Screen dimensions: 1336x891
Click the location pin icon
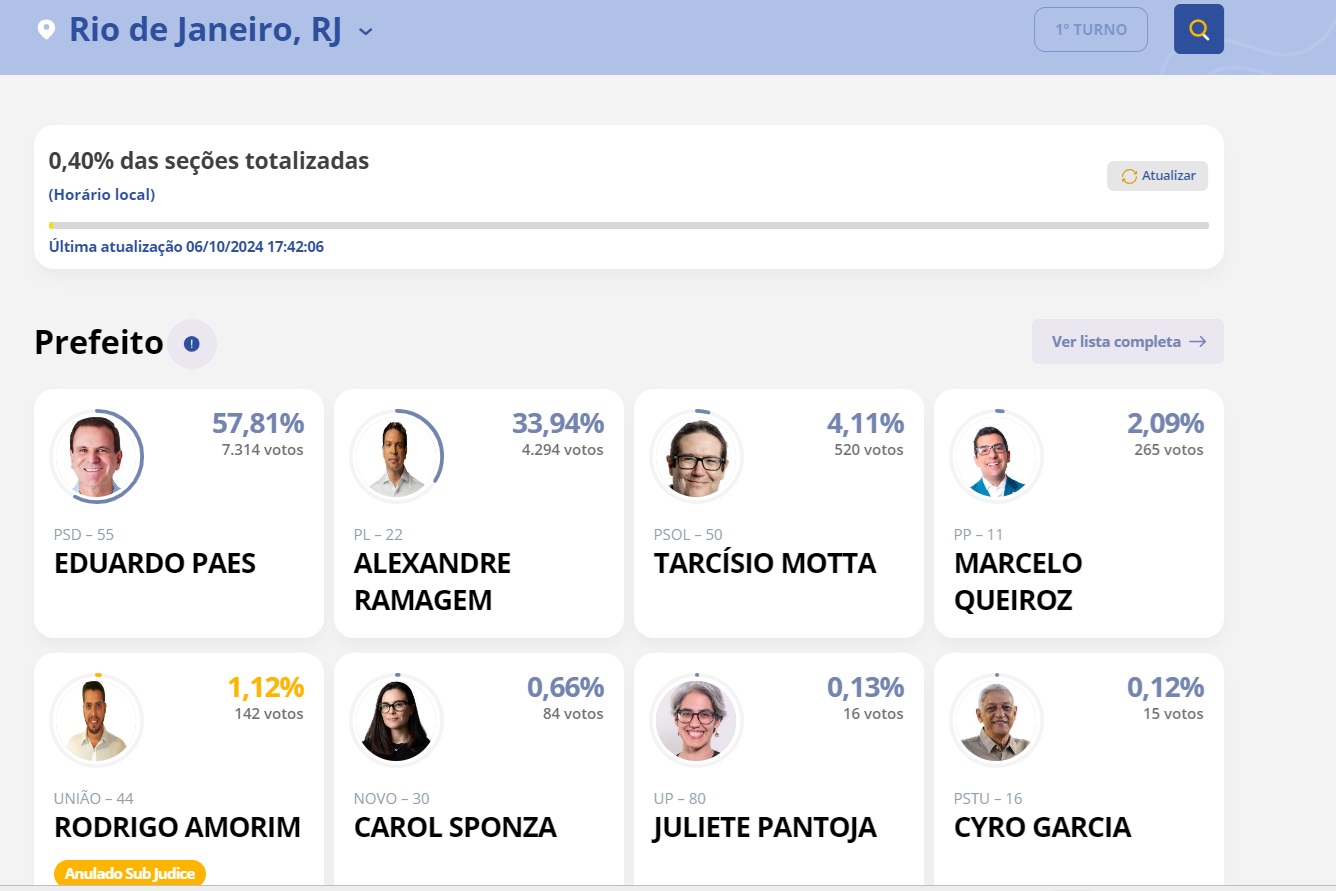click(46, 29)
